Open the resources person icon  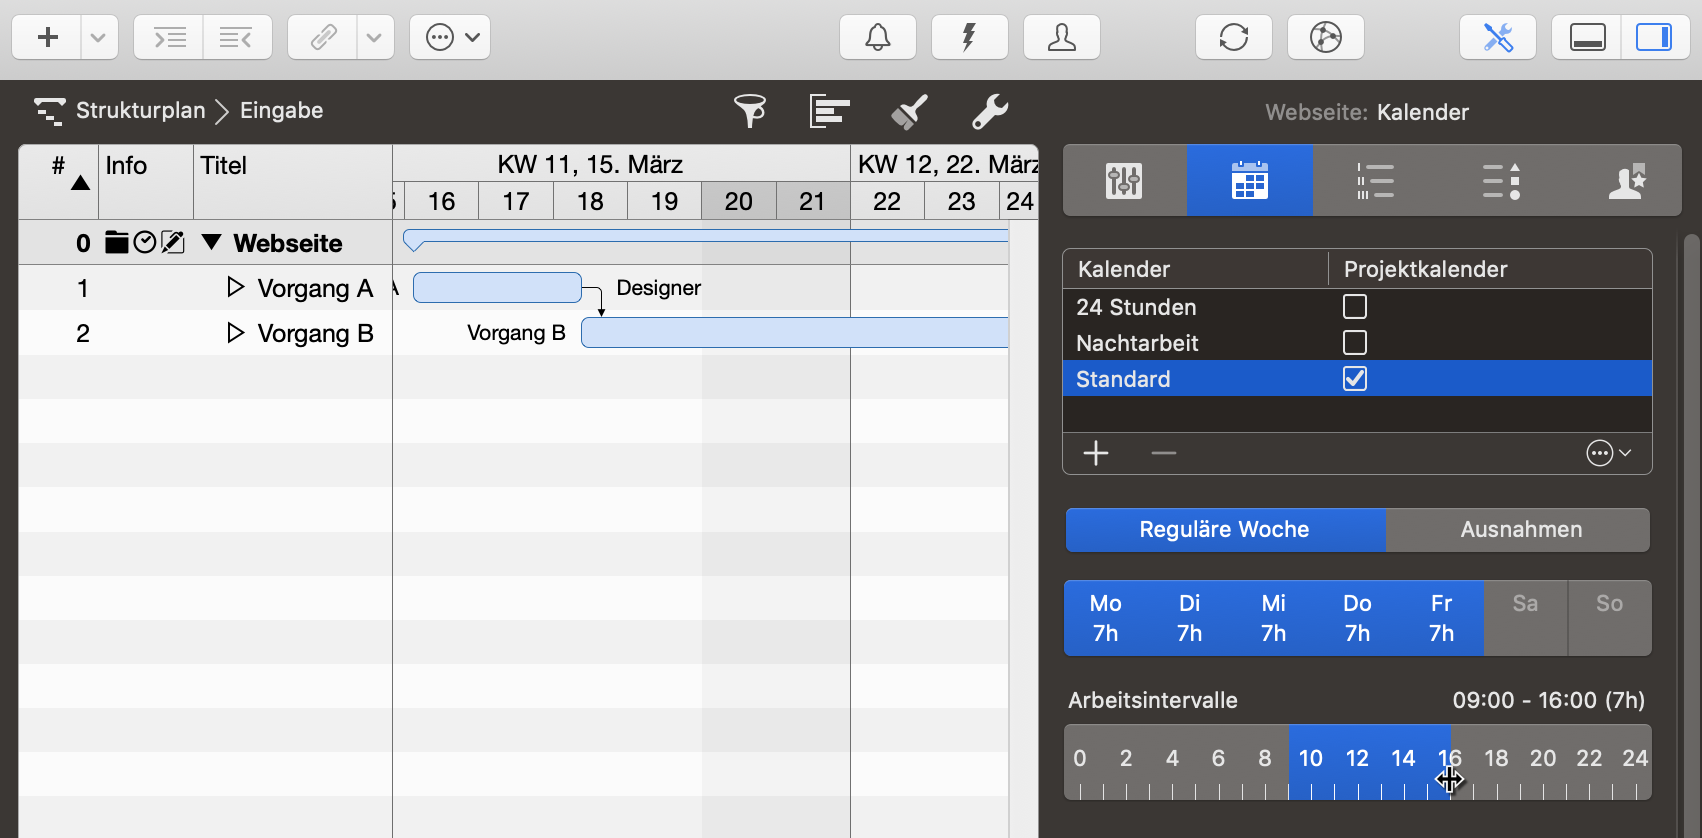pos(1061,38)
